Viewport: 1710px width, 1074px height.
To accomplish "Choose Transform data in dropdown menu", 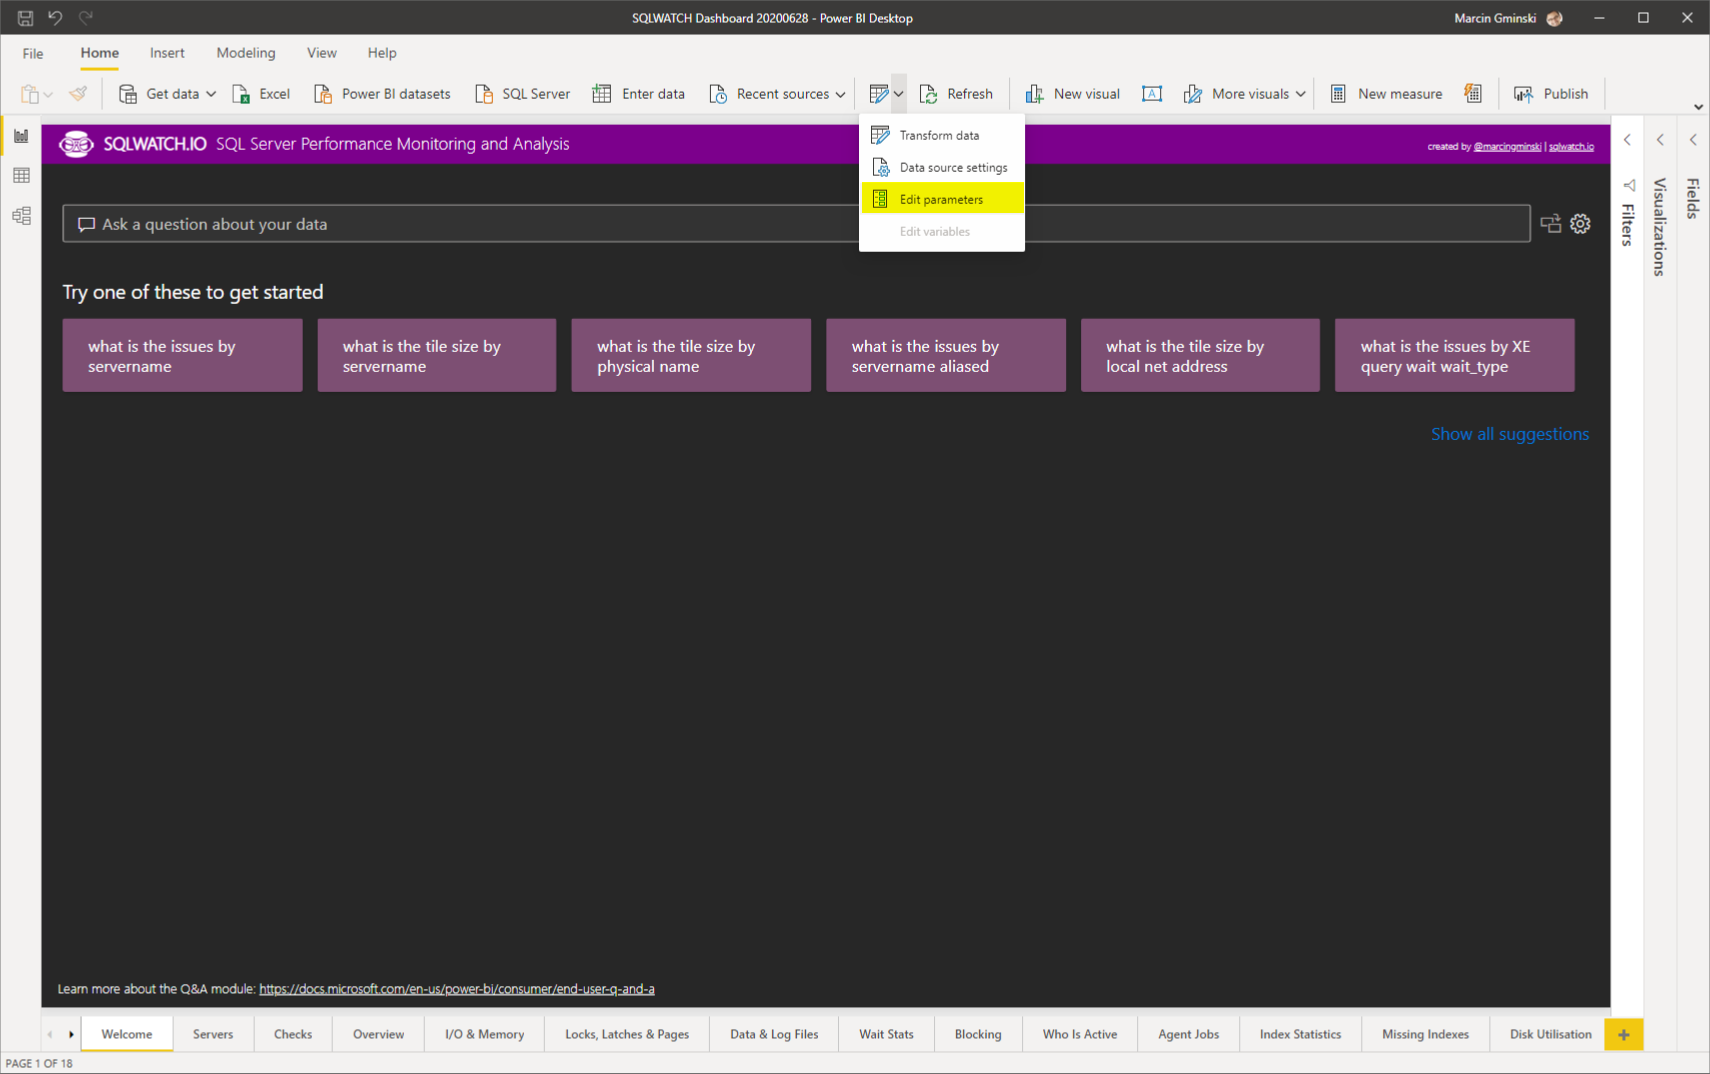I will click(941, 135).
